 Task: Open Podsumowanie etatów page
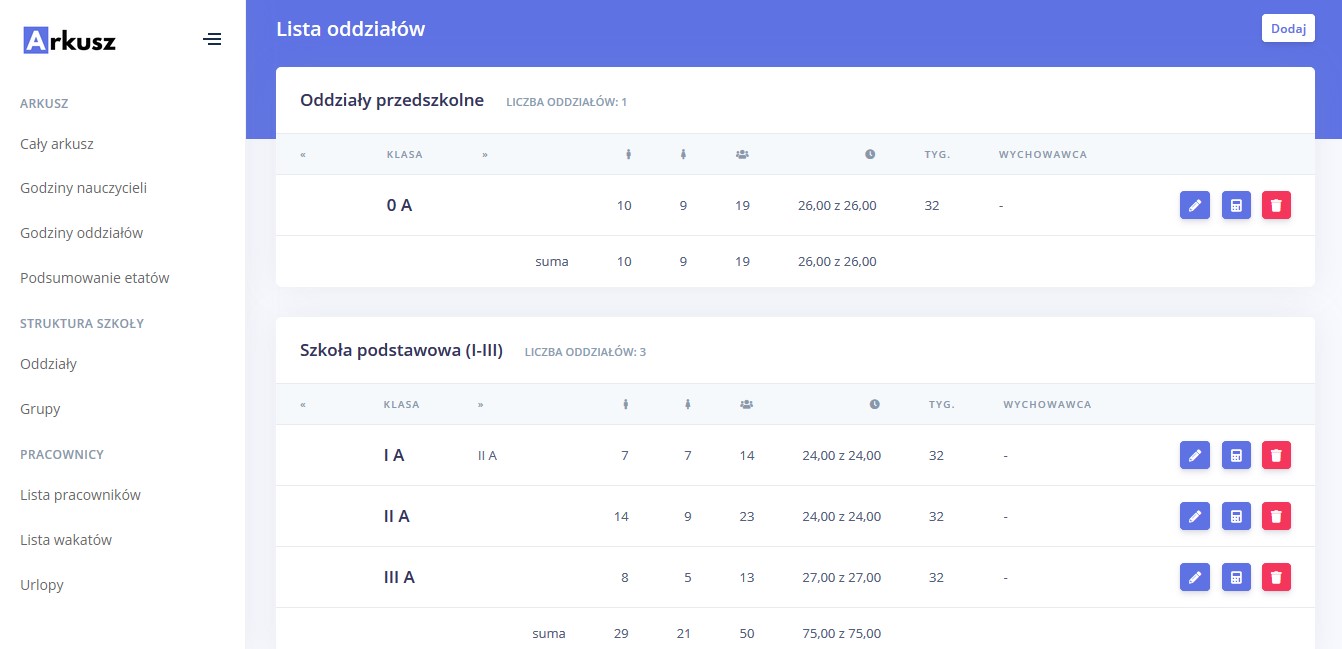point(95,277)
